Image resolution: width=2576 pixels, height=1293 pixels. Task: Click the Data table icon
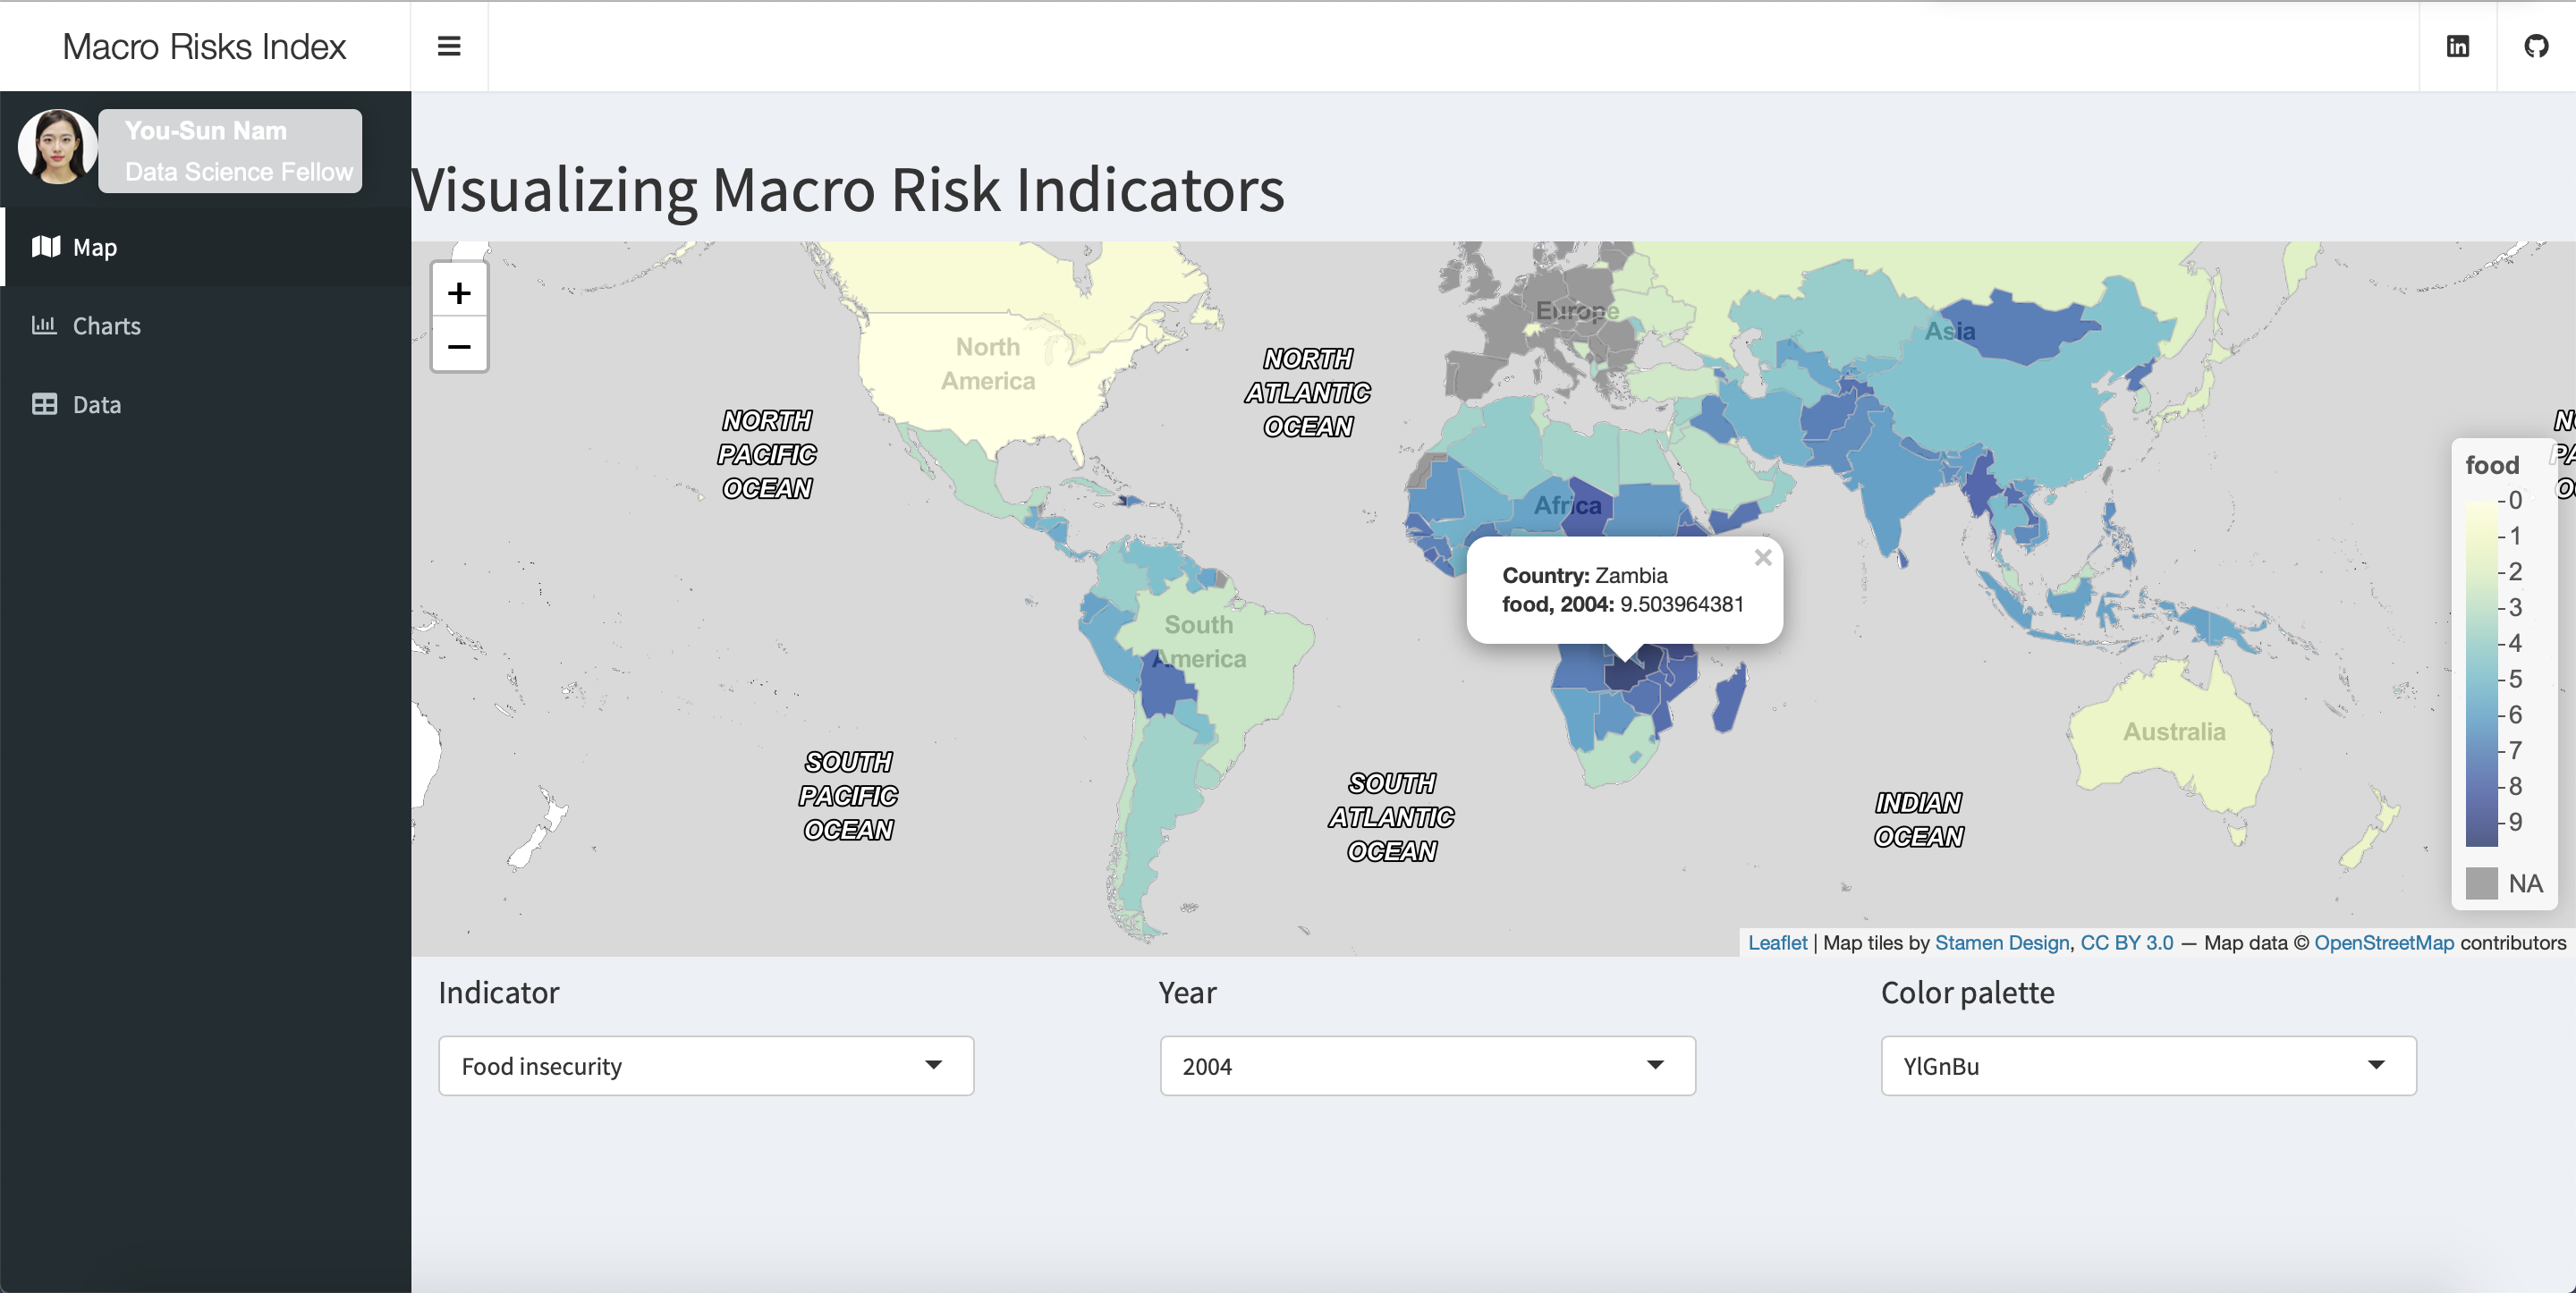[x=44, y=404]
